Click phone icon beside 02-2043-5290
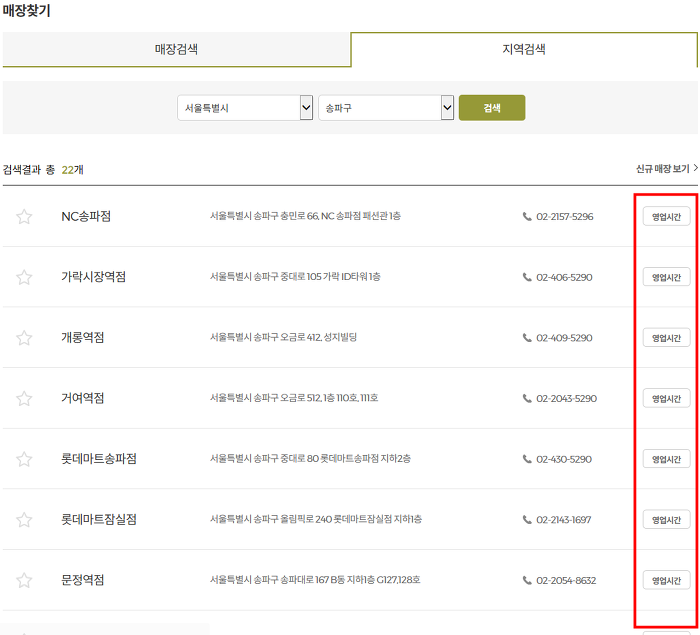 pyautogui.click(x=527, y=398)
